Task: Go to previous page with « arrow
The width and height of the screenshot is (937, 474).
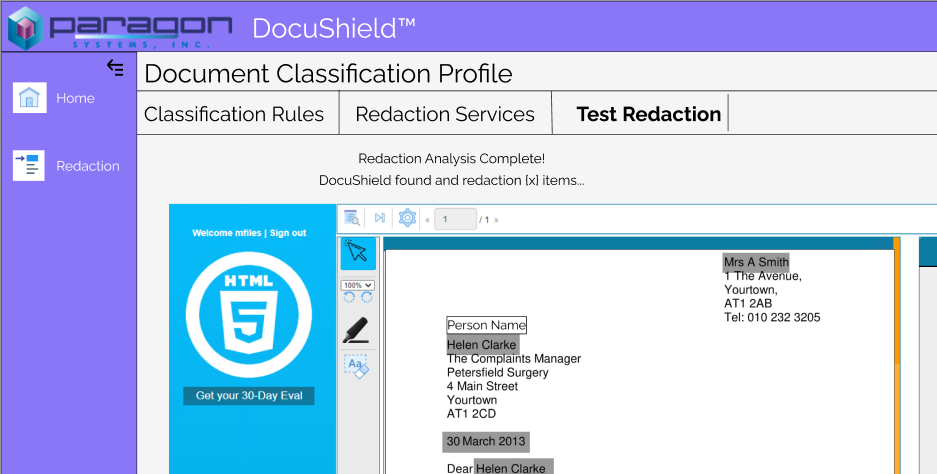Action: tap(427, 220)
